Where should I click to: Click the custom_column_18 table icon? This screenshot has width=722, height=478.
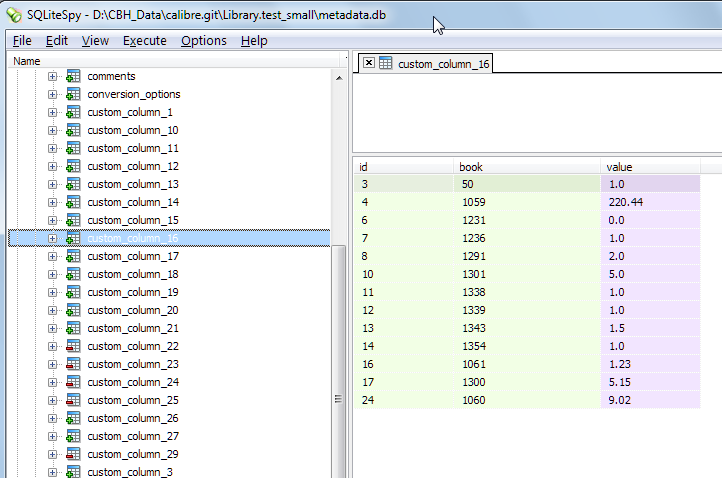pyautogui.click(x=73, y=274)
